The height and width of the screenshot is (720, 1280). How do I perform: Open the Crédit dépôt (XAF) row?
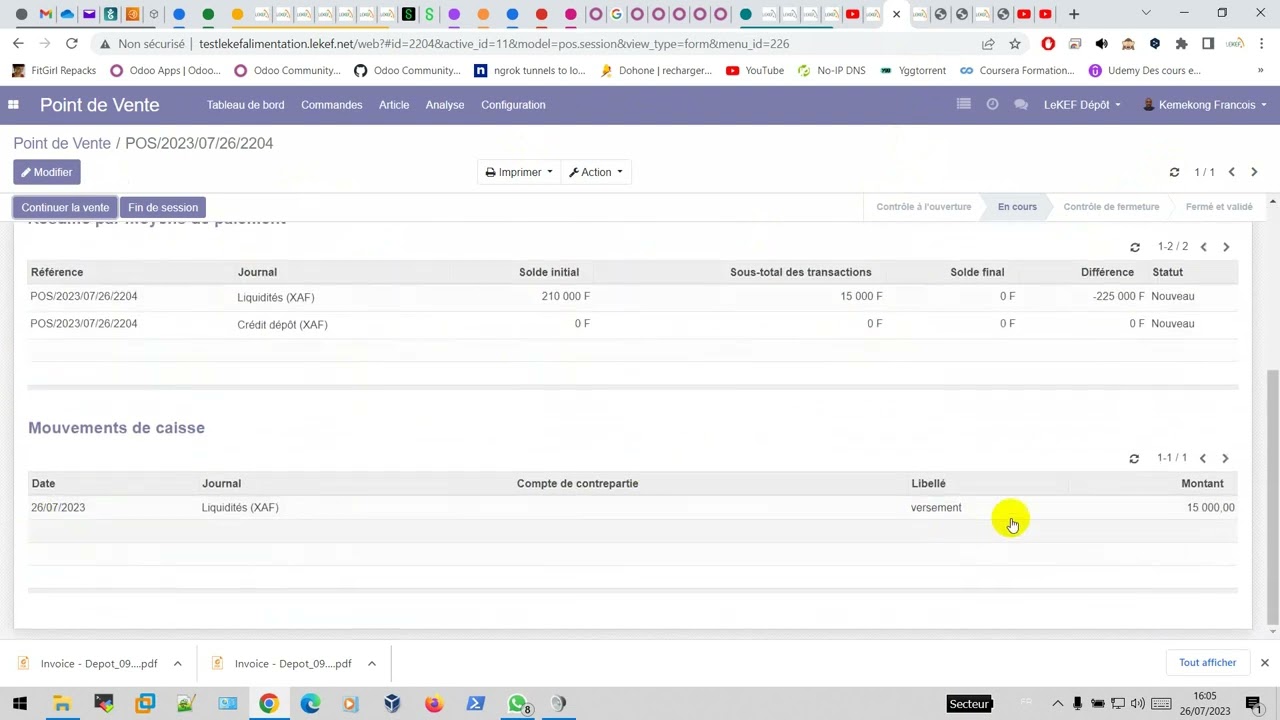click(x=632, y=324)
